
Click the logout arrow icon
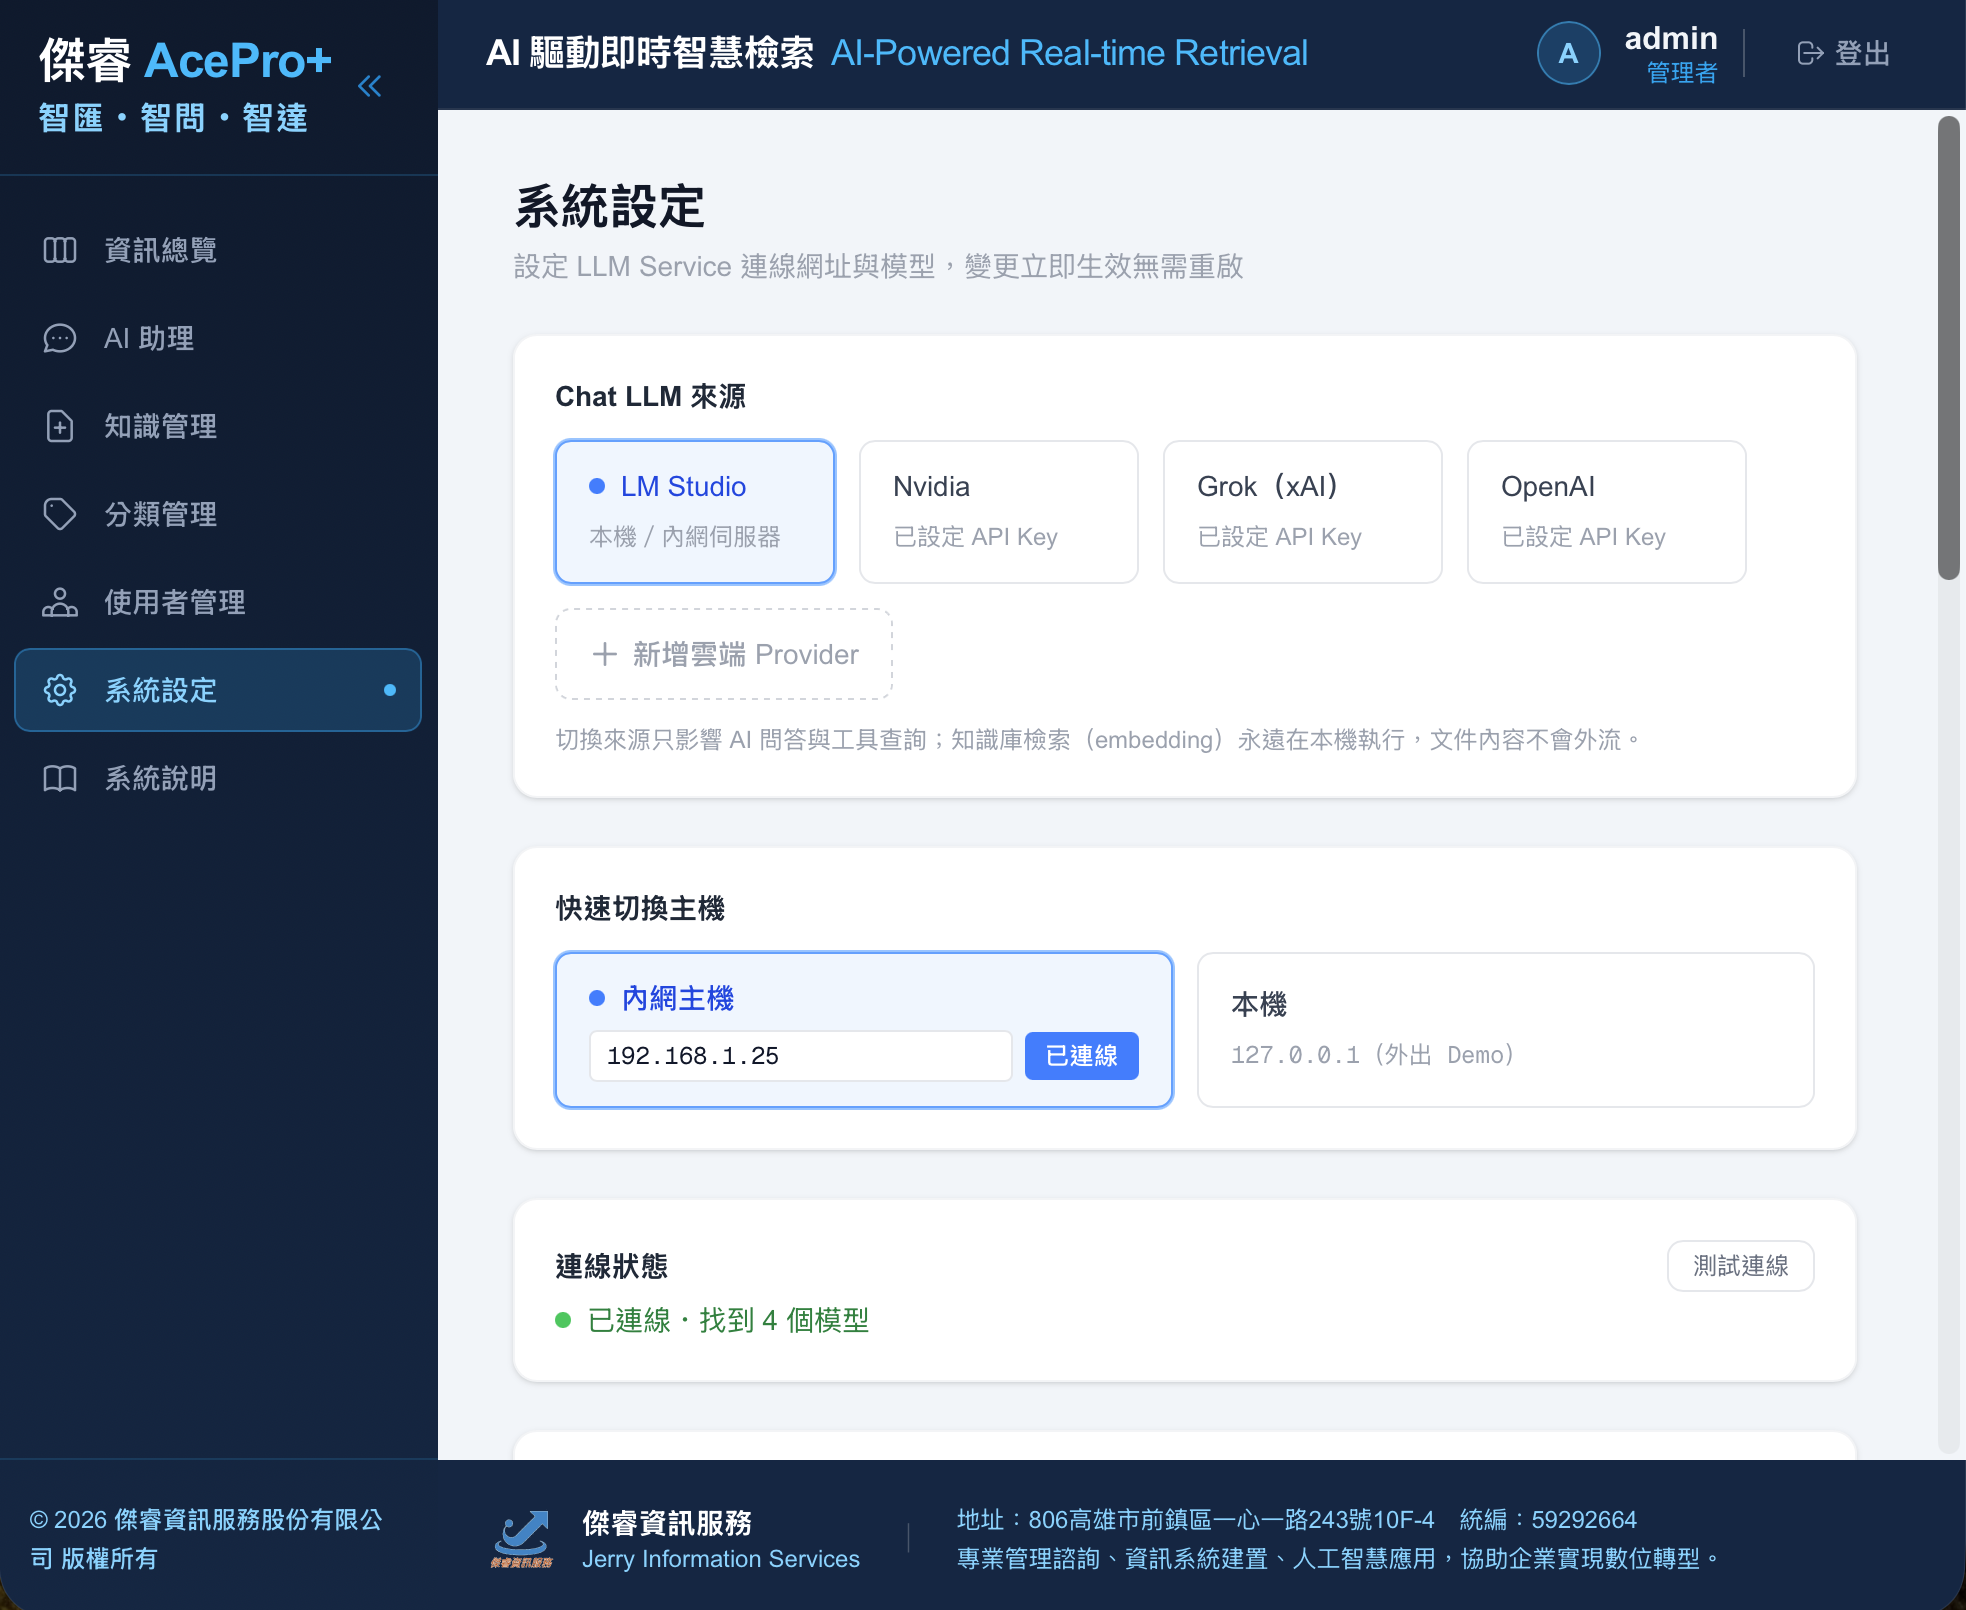(x=1810, y=53)
